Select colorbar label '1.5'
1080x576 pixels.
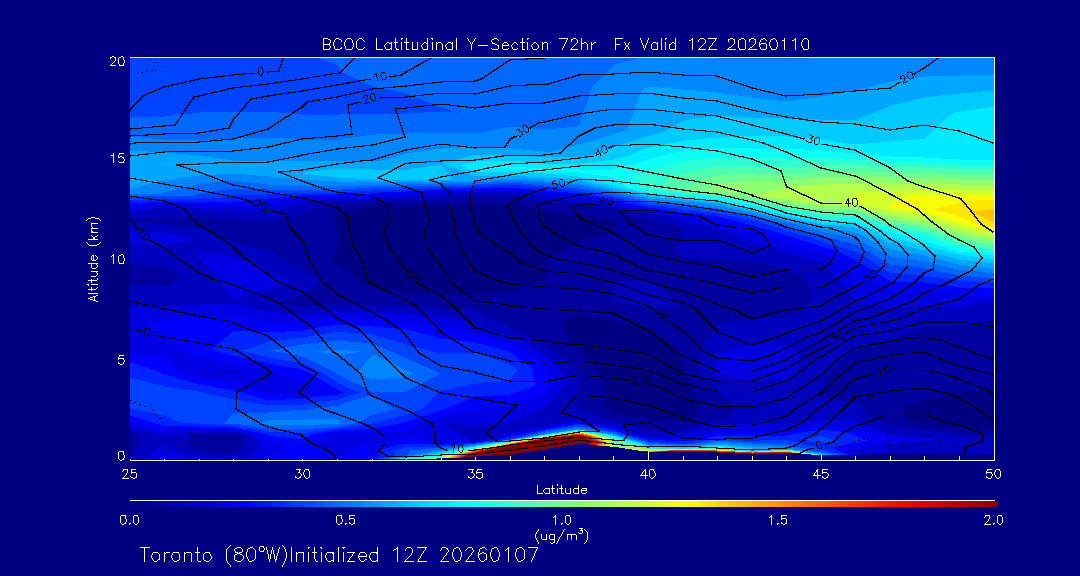pyautogui.click(x=778, y=520)
